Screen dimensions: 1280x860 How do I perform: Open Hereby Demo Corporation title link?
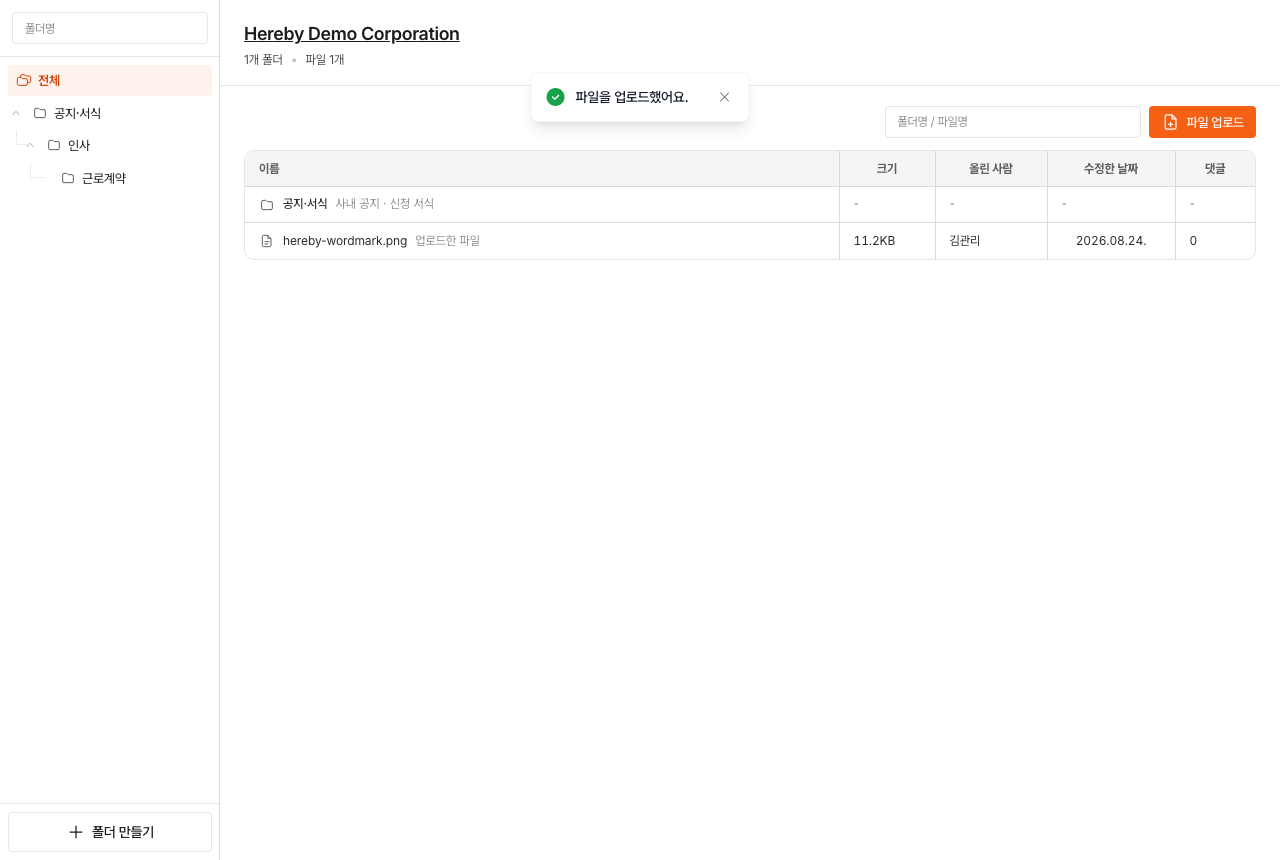point(352,34)
